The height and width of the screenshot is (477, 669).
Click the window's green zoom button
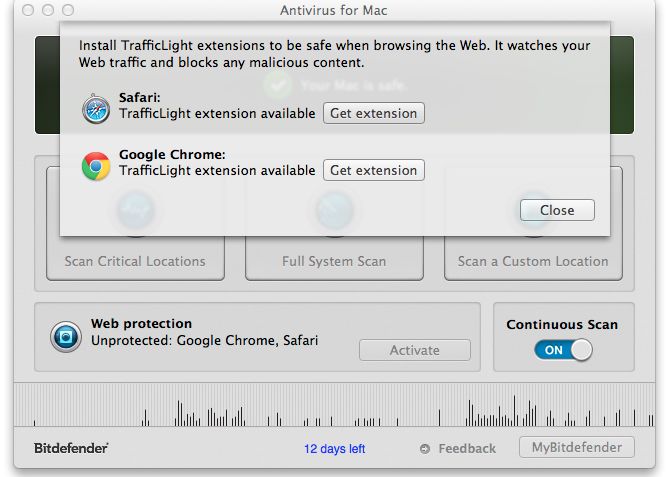pos(68,10)
